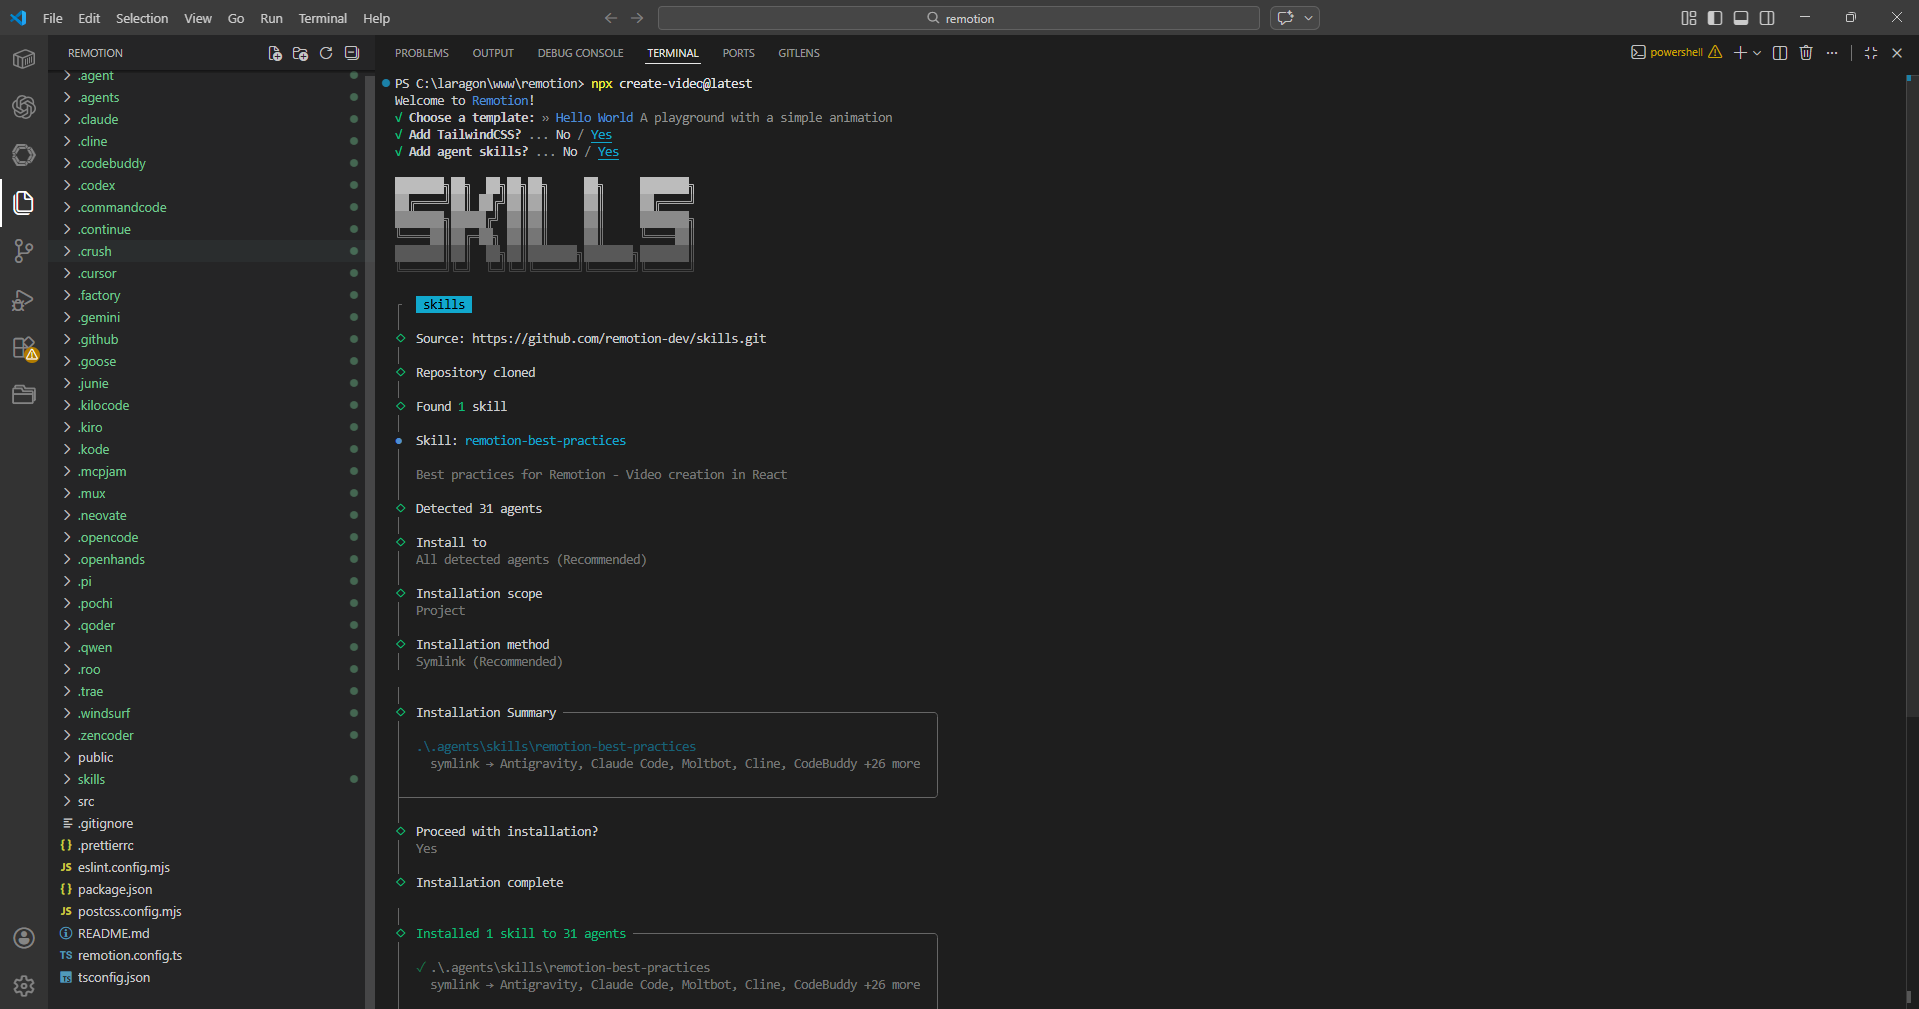Click the remotion search box in title bar
Image resolution: width=1919 pixels, height=1009 pixels.
(958, 18)
